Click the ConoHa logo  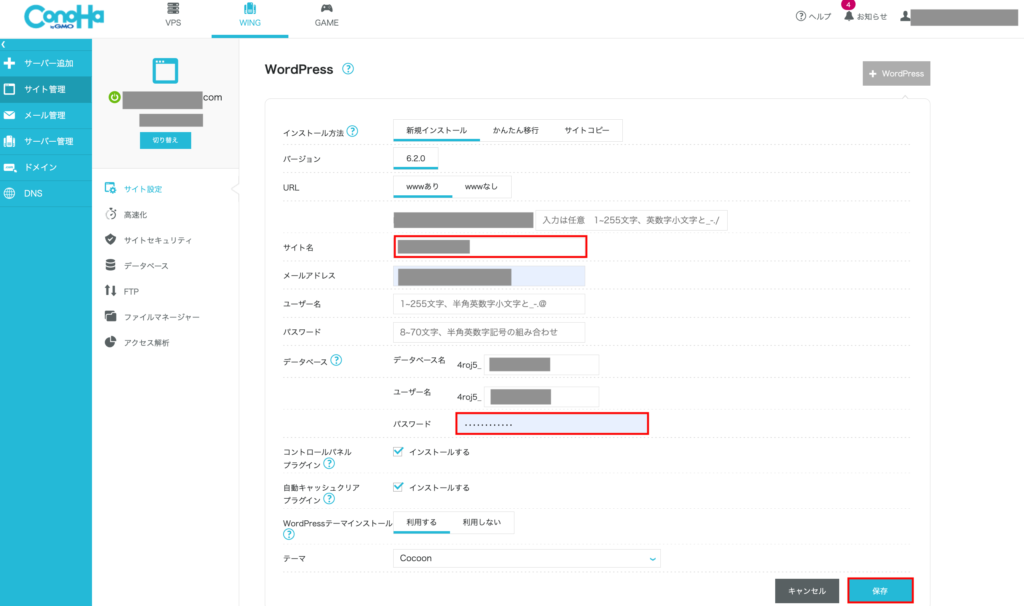pyautogui.click(x=64, y=16)
